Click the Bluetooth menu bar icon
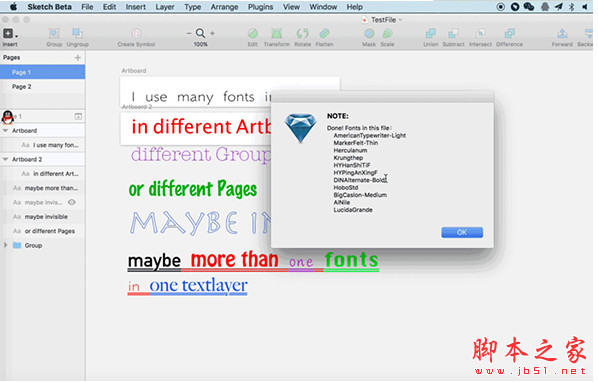 [571, 6]
